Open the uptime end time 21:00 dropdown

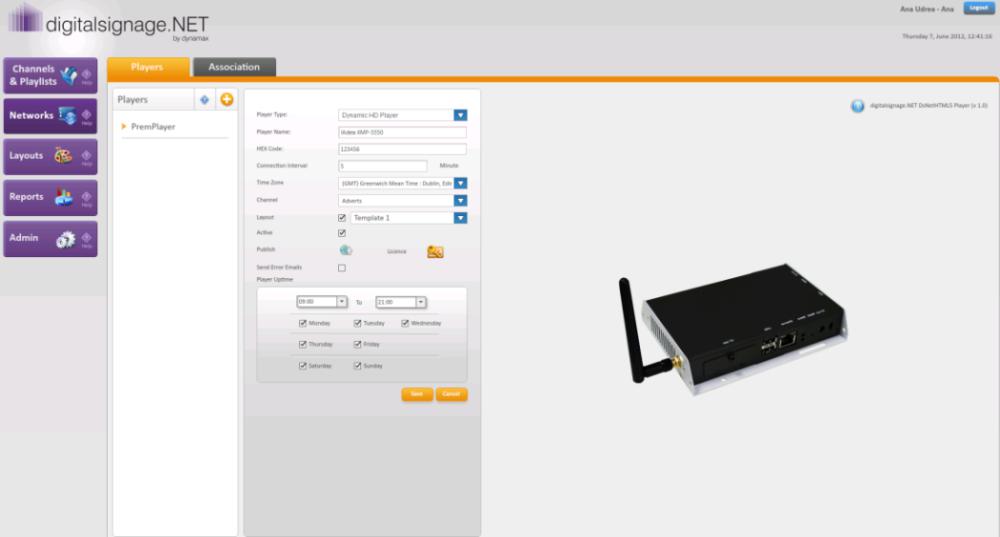coord(421,302)
